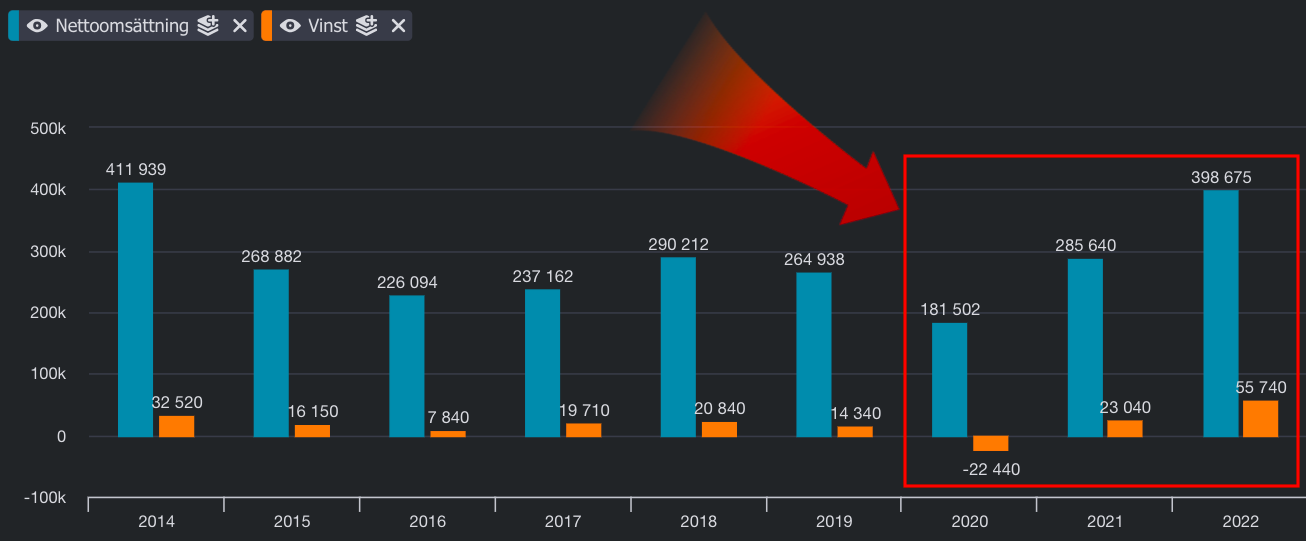1306x541 pixels.
Task: Click the stack icon next to Vinst
Action: 367,26
